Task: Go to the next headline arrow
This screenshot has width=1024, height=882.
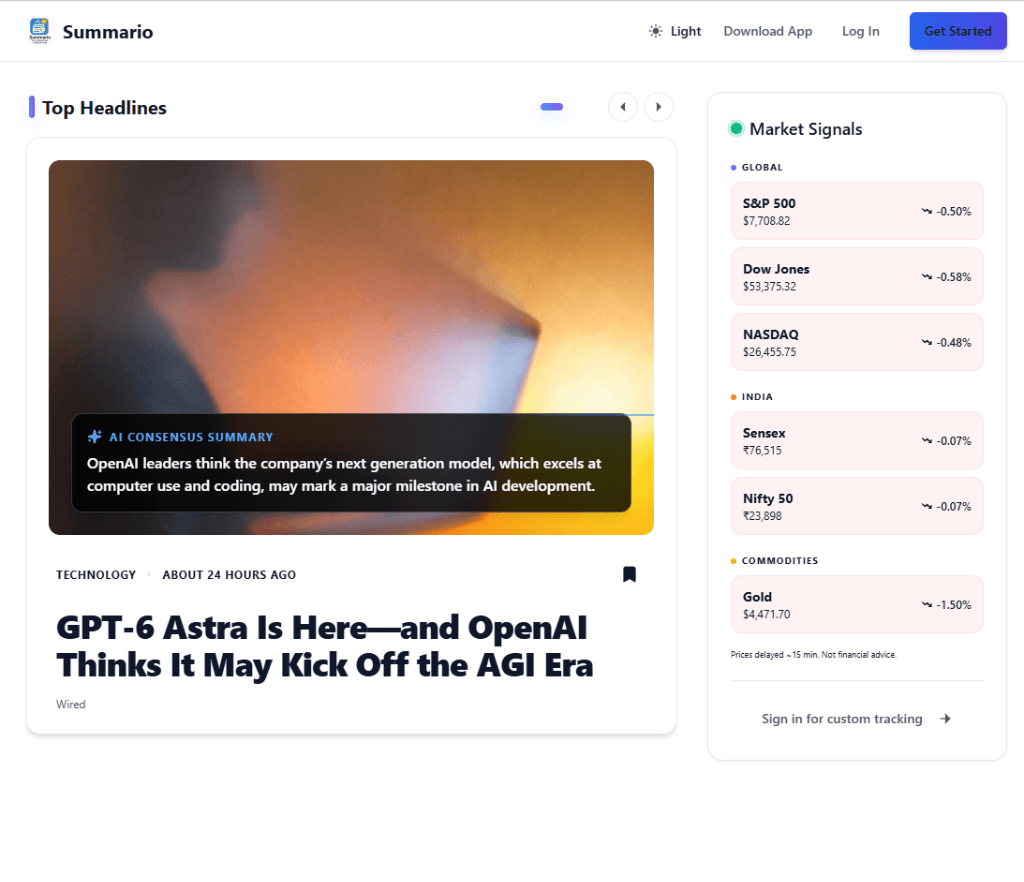Action: (658, 106)
